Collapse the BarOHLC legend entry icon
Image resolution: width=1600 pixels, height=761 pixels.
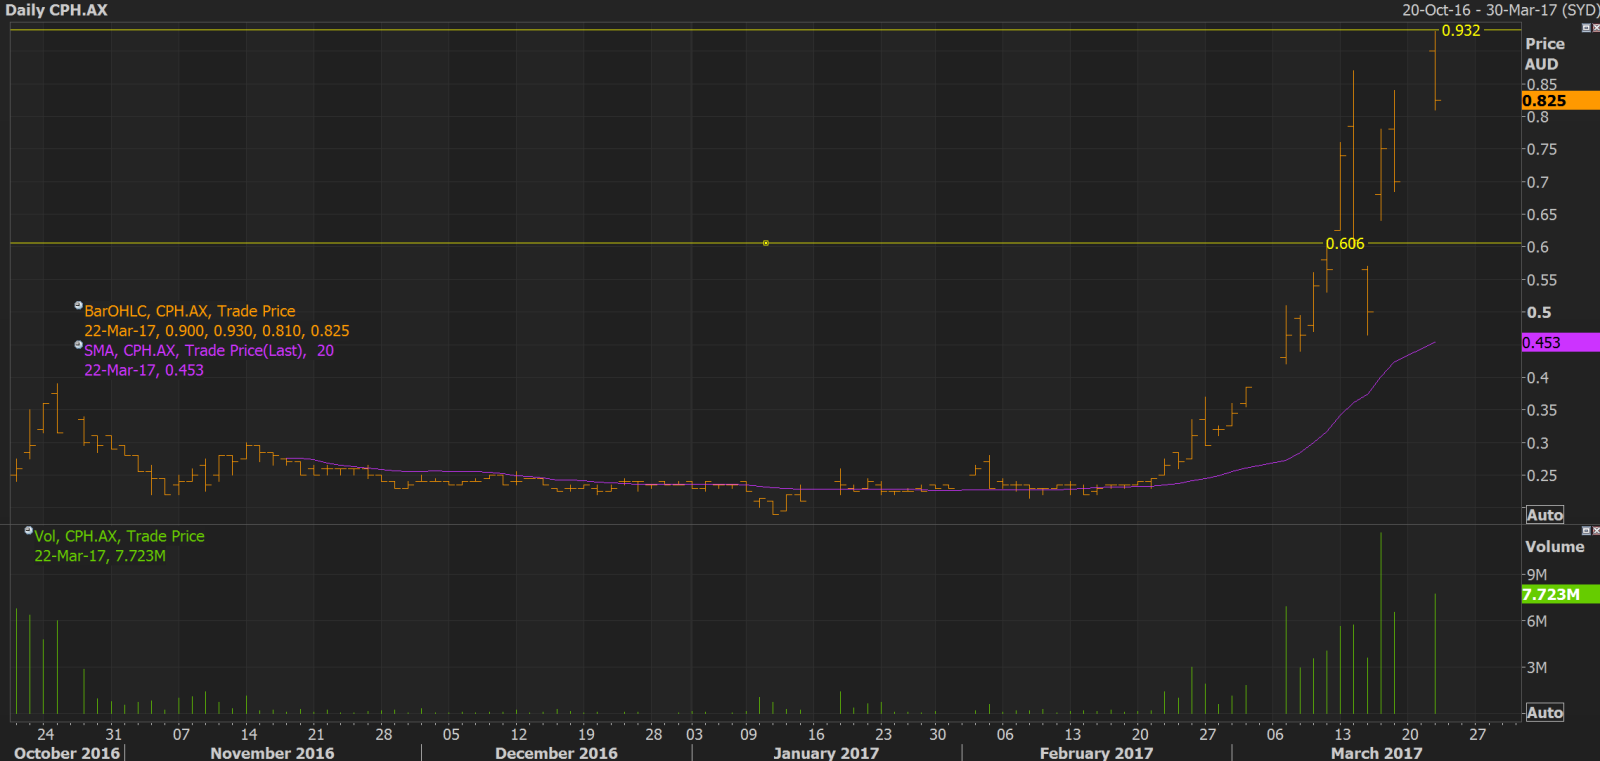[78, 305]
